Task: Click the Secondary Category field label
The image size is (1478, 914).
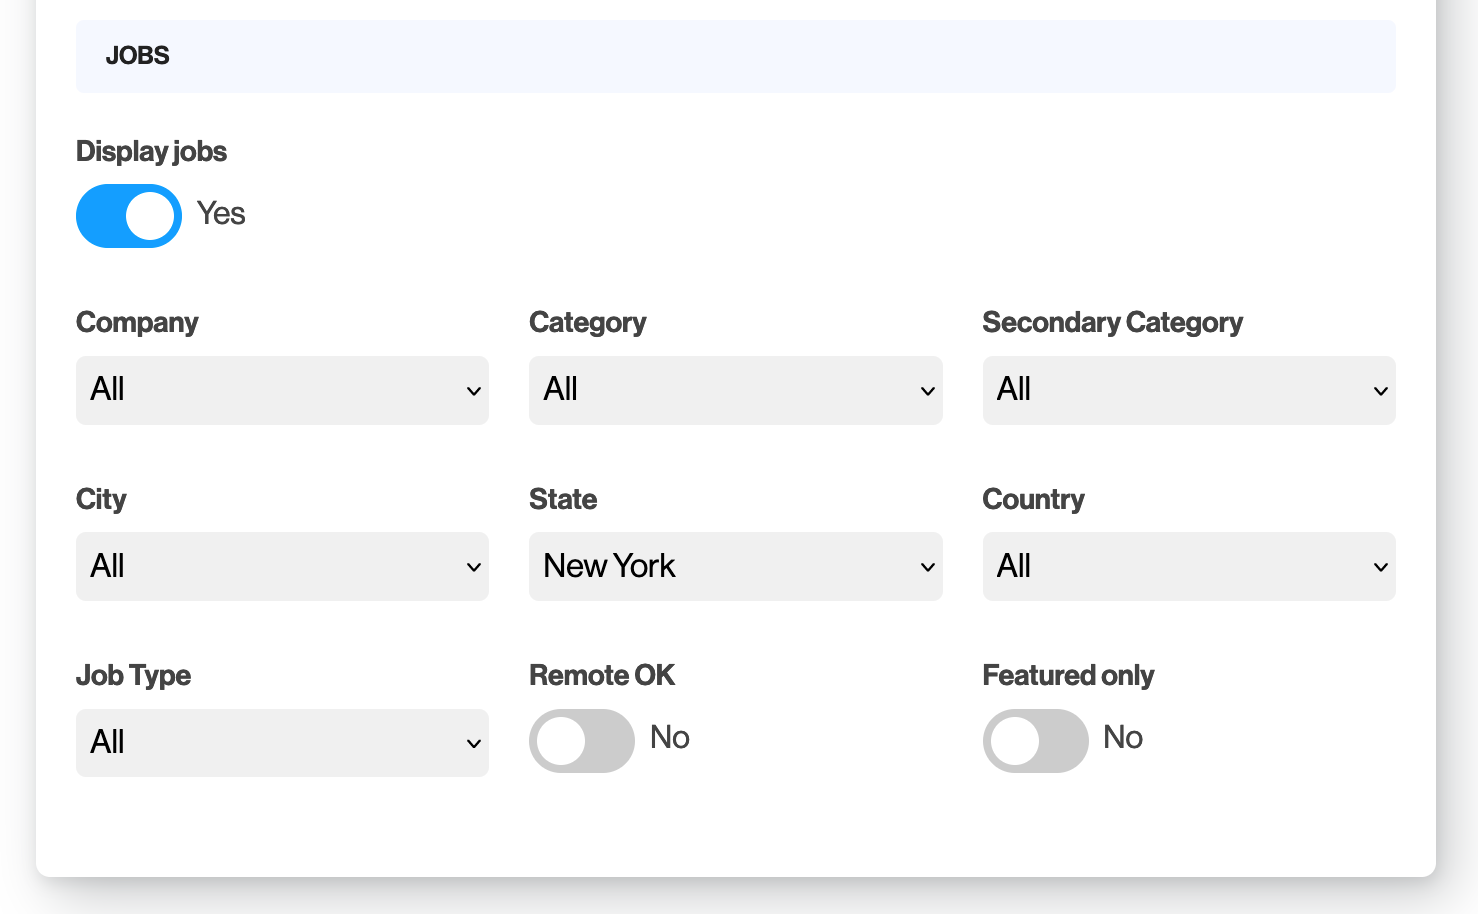Action: 1112,322
